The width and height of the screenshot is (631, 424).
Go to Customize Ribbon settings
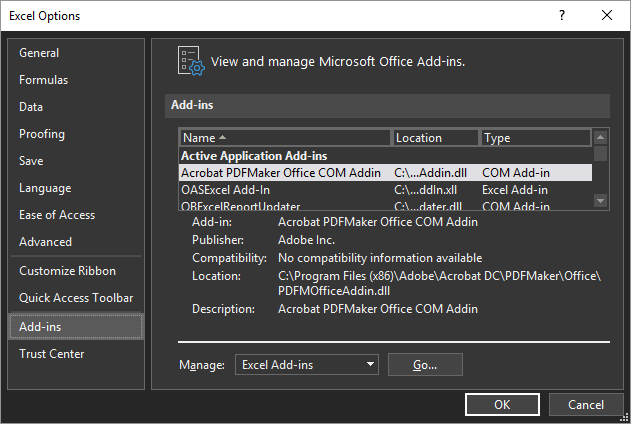tap(67, 271)
